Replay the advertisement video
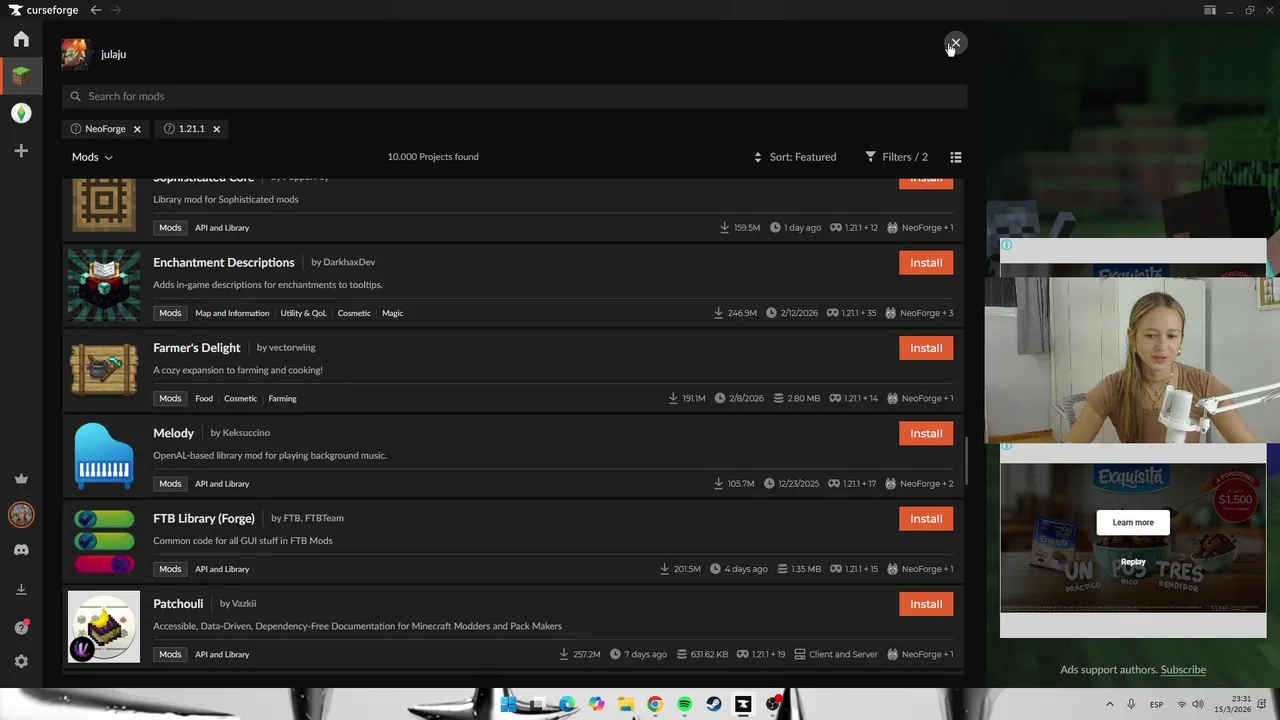 coord(1133,562)
